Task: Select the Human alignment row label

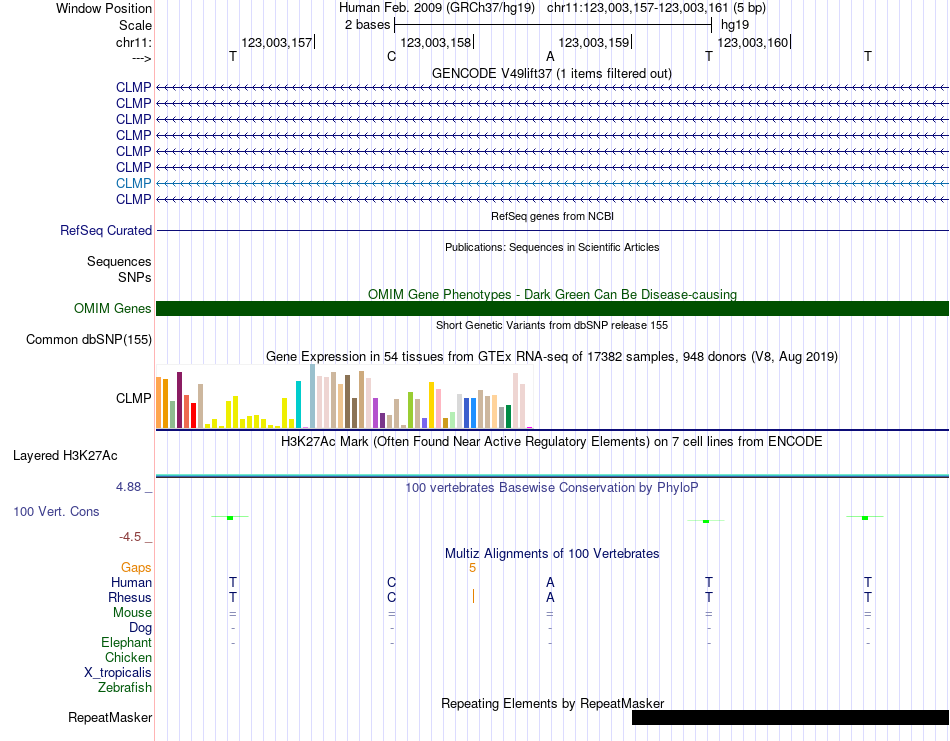Action: [x=131, y=582]
